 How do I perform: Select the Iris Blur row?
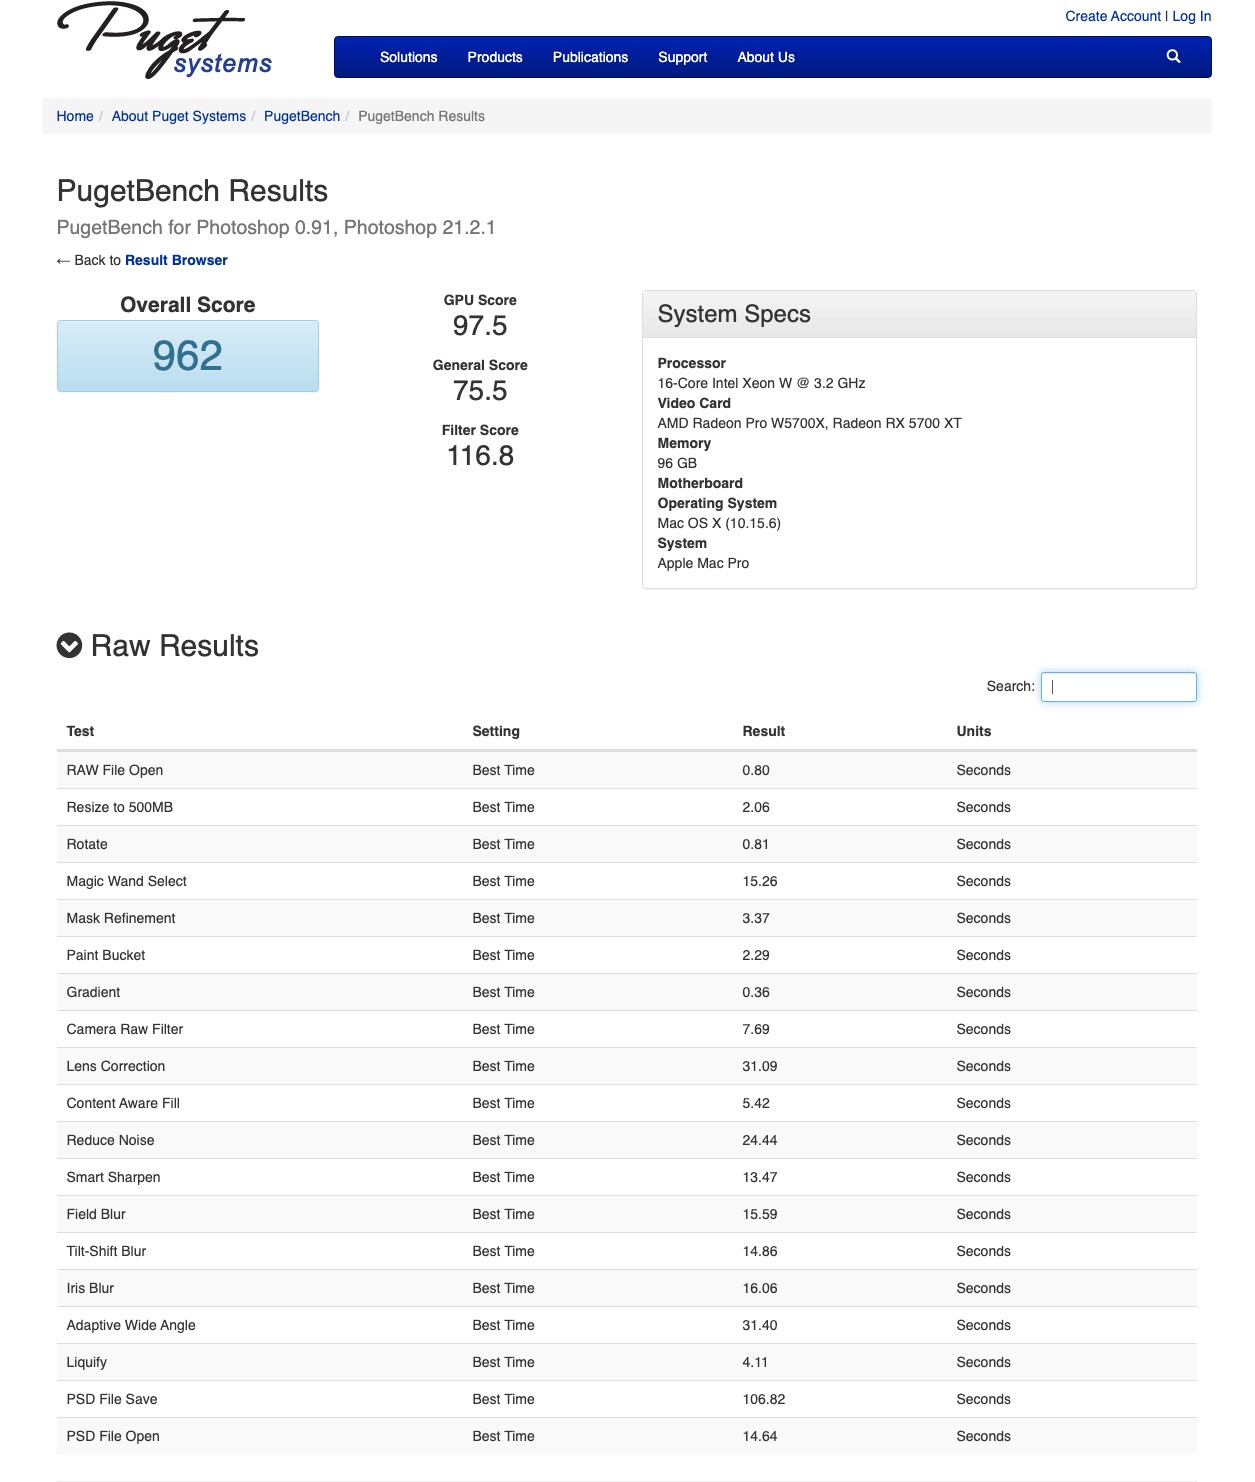click(627, 1288)
